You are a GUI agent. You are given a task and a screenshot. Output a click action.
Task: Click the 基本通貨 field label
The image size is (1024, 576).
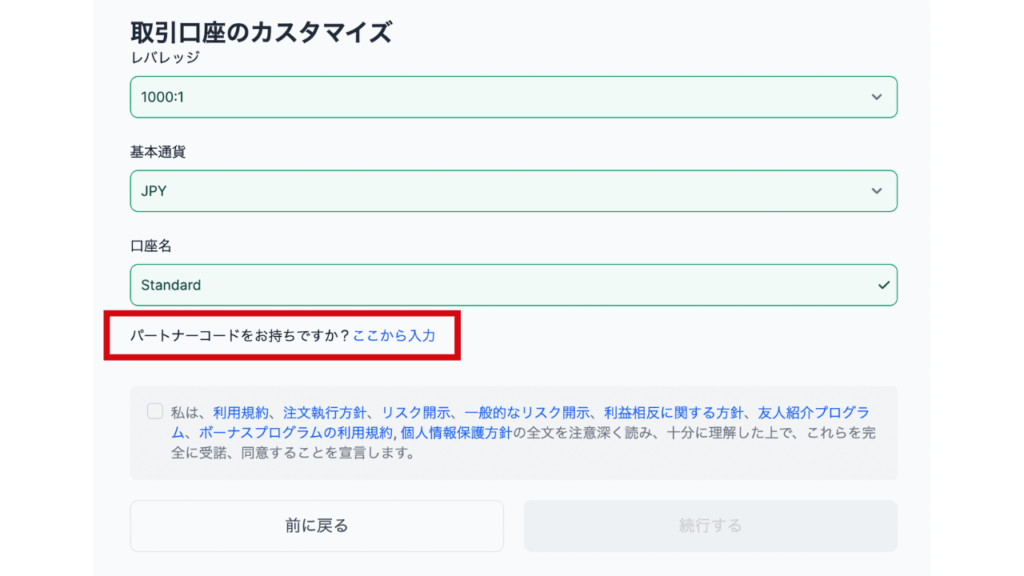(158, 152)
